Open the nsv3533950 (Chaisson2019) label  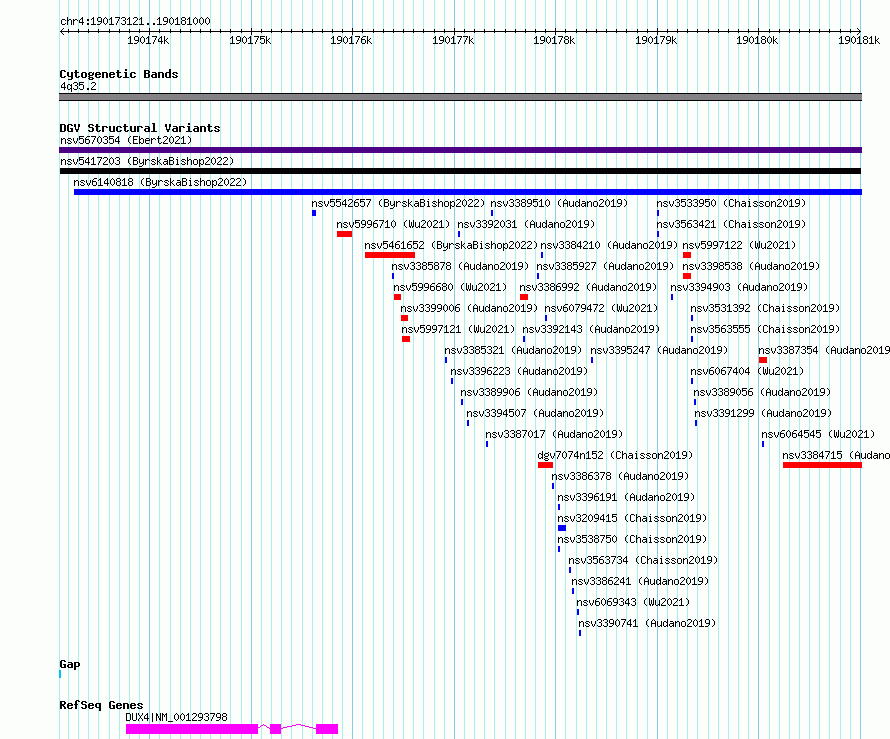point(731,203)
